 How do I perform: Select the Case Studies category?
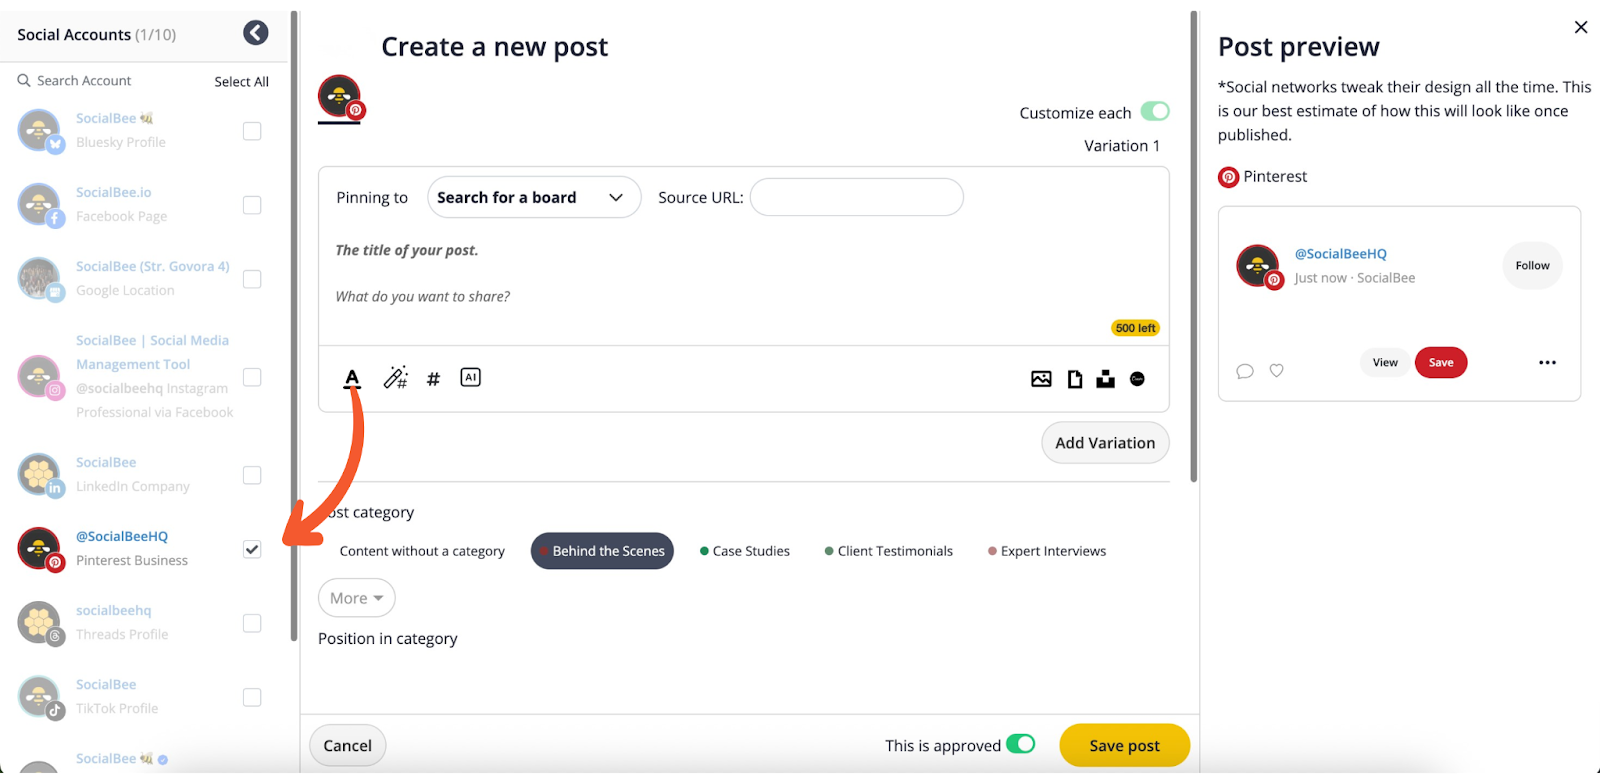point(745,551)
